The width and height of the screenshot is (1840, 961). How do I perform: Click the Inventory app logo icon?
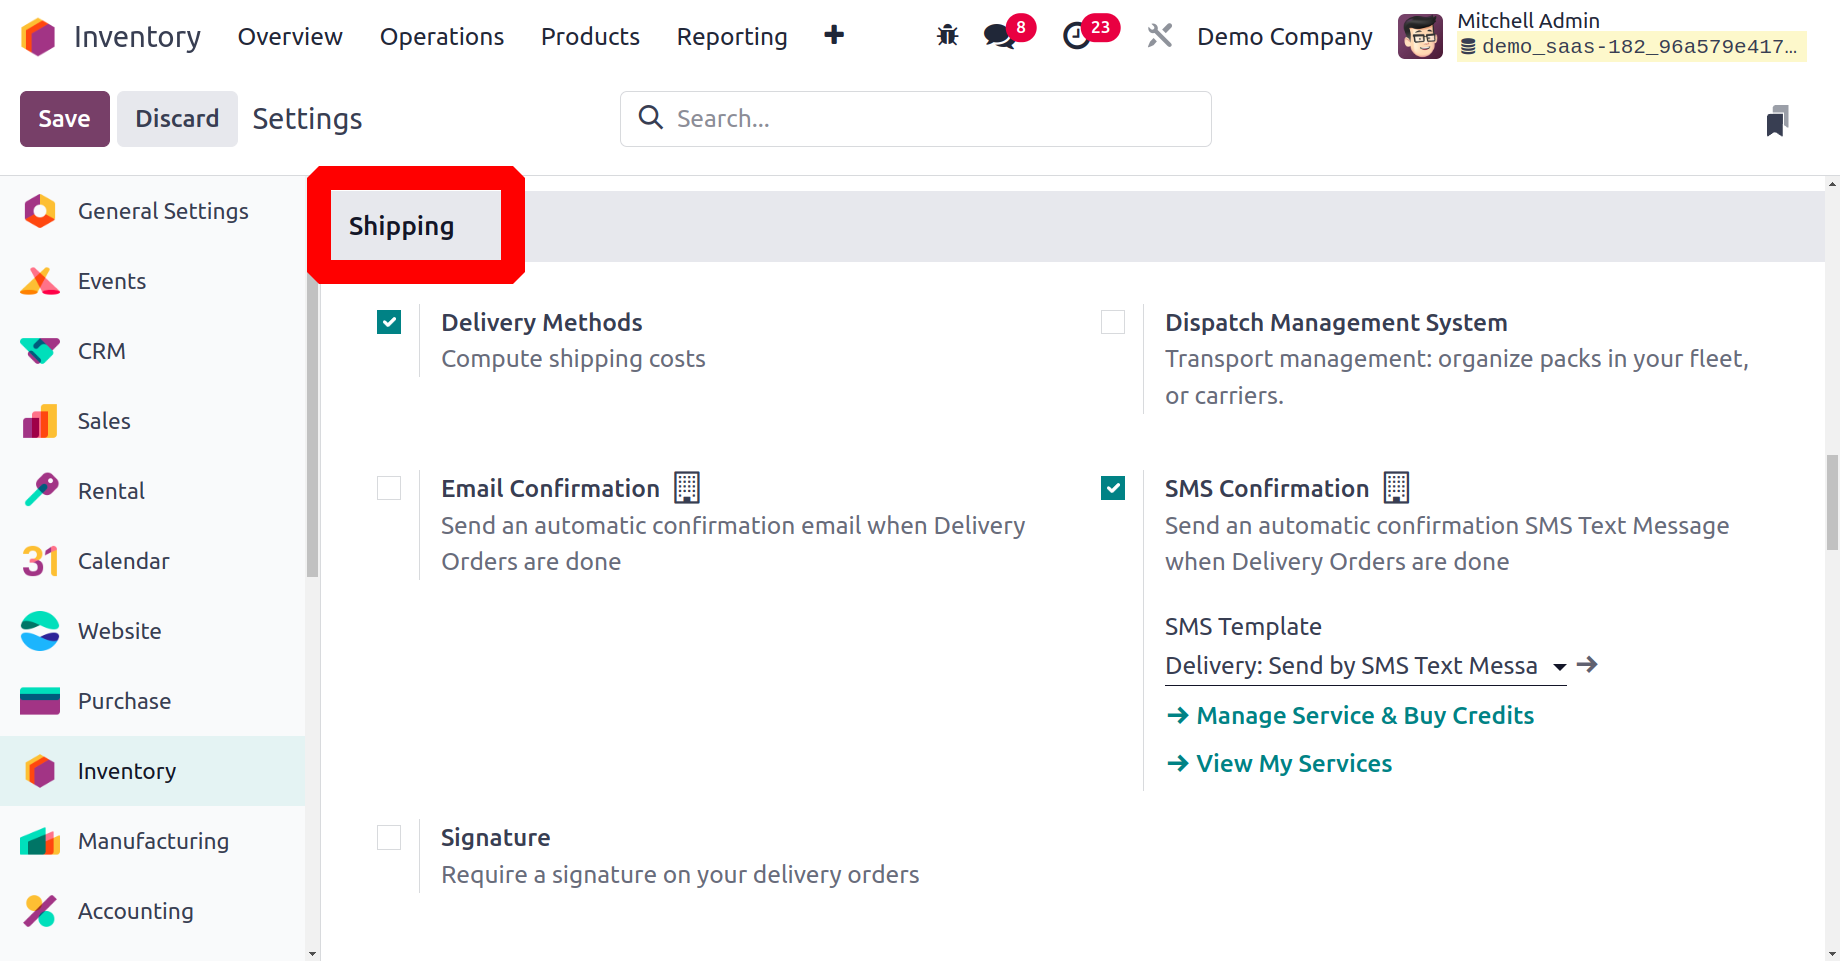(x=39, y=37)
